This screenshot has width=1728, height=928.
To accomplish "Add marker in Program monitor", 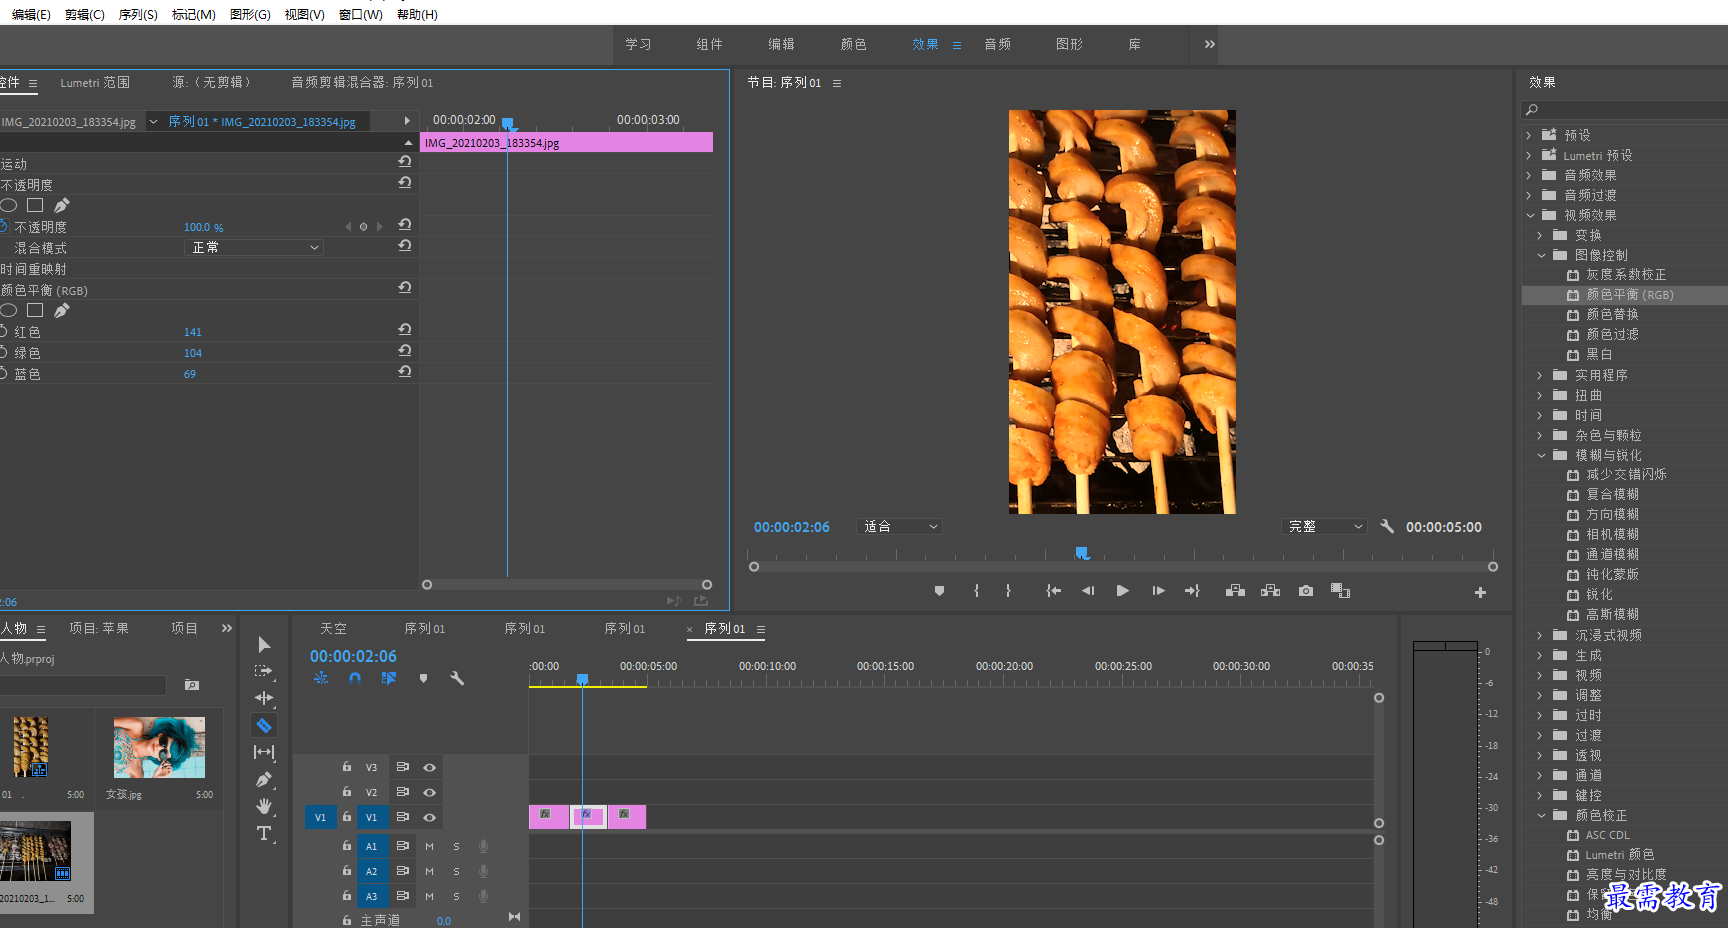I will 939,591.
